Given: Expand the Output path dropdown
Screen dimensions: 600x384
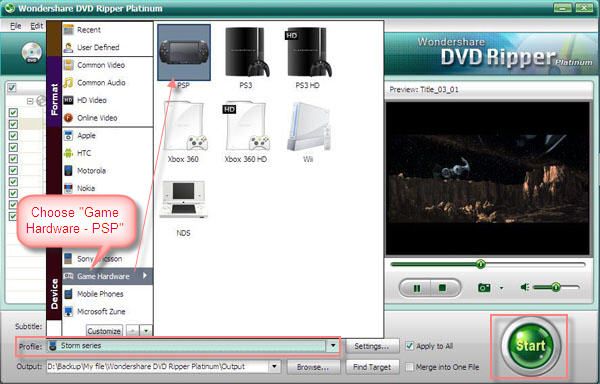Looking at the screenshot, I should pyautogui.click(x=274, y=367).
